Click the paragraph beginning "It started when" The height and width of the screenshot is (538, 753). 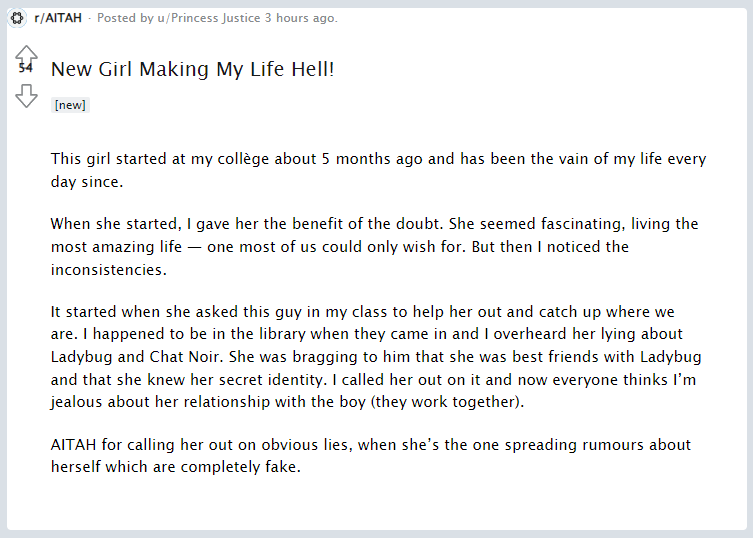point(378,358)
